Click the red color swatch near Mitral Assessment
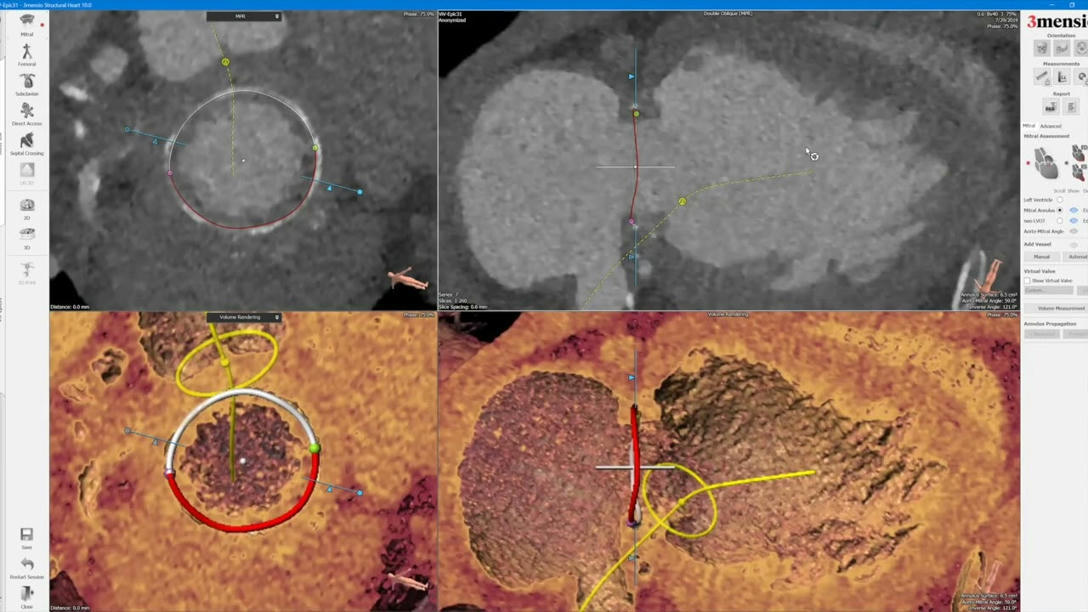1088x612 pixels. 1027,163
